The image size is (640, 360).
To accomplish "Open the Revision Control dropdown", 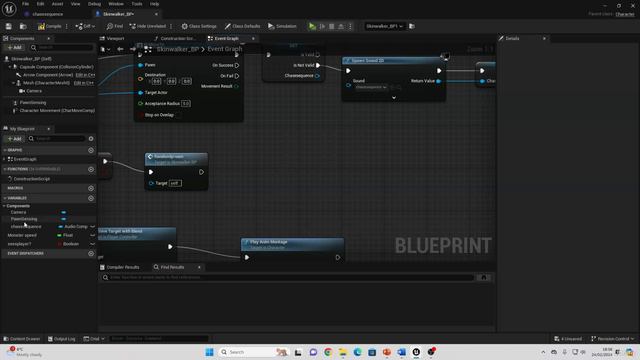I will [613, 339].
